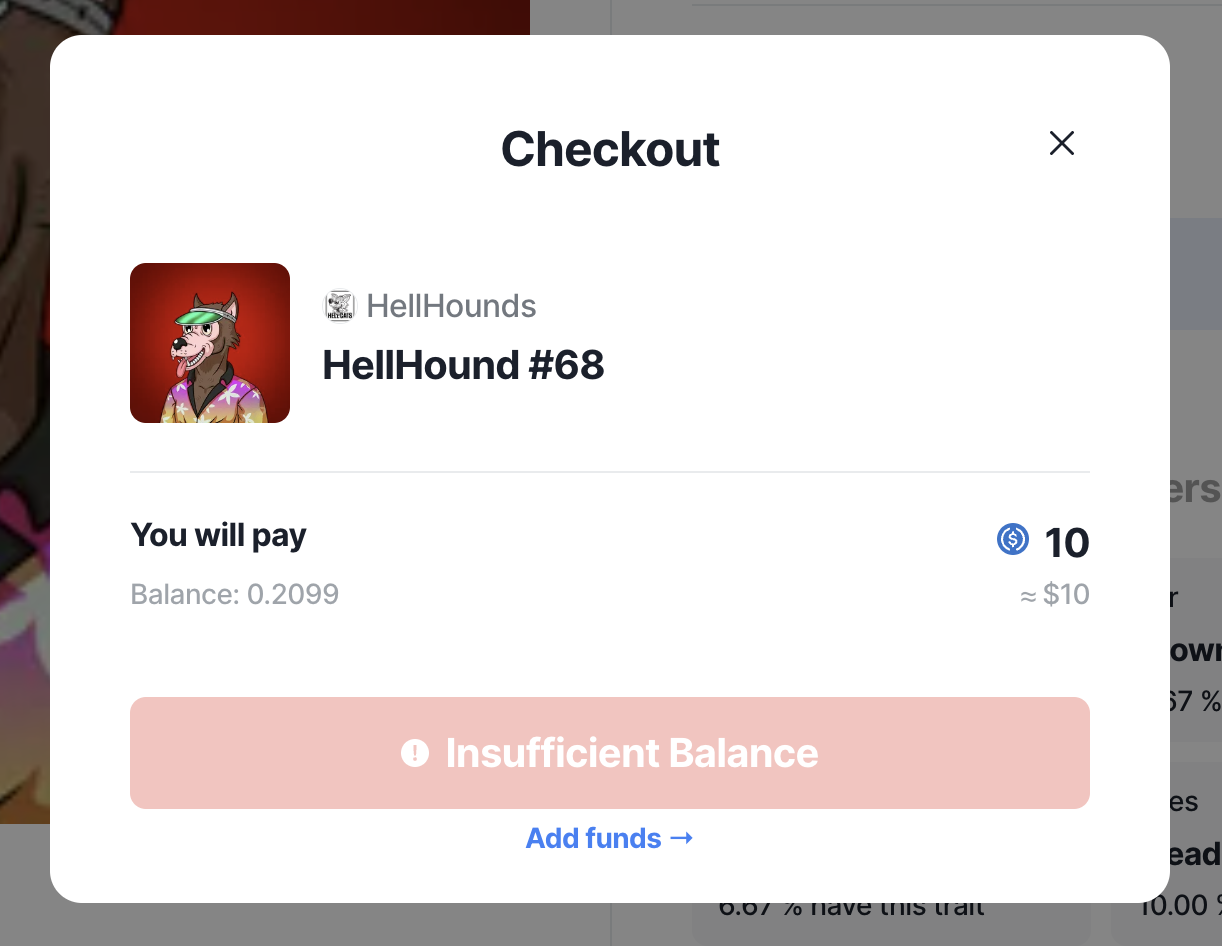Click the Checkout heading
Screen dimensions: 1222x946
pyautogui.click(x=610, y=149)
